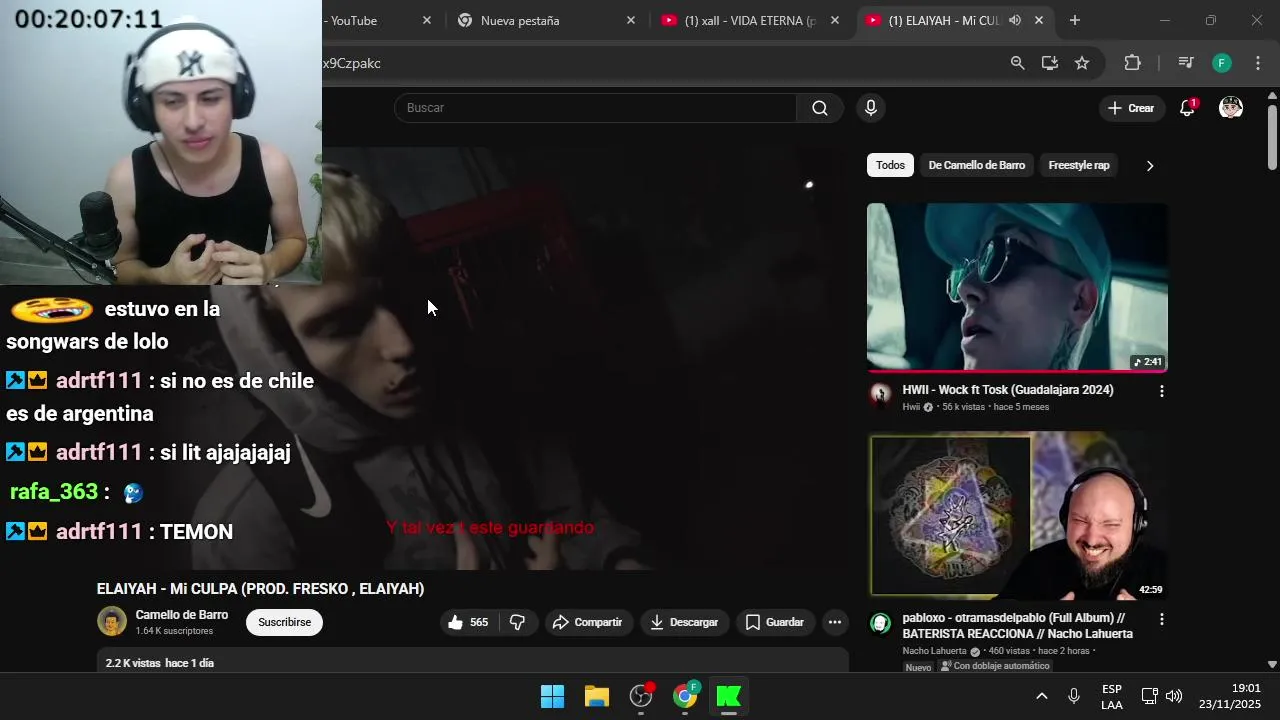
Task: Open the YouTube account avatar menu
Action: click(x=1231, y=108)
